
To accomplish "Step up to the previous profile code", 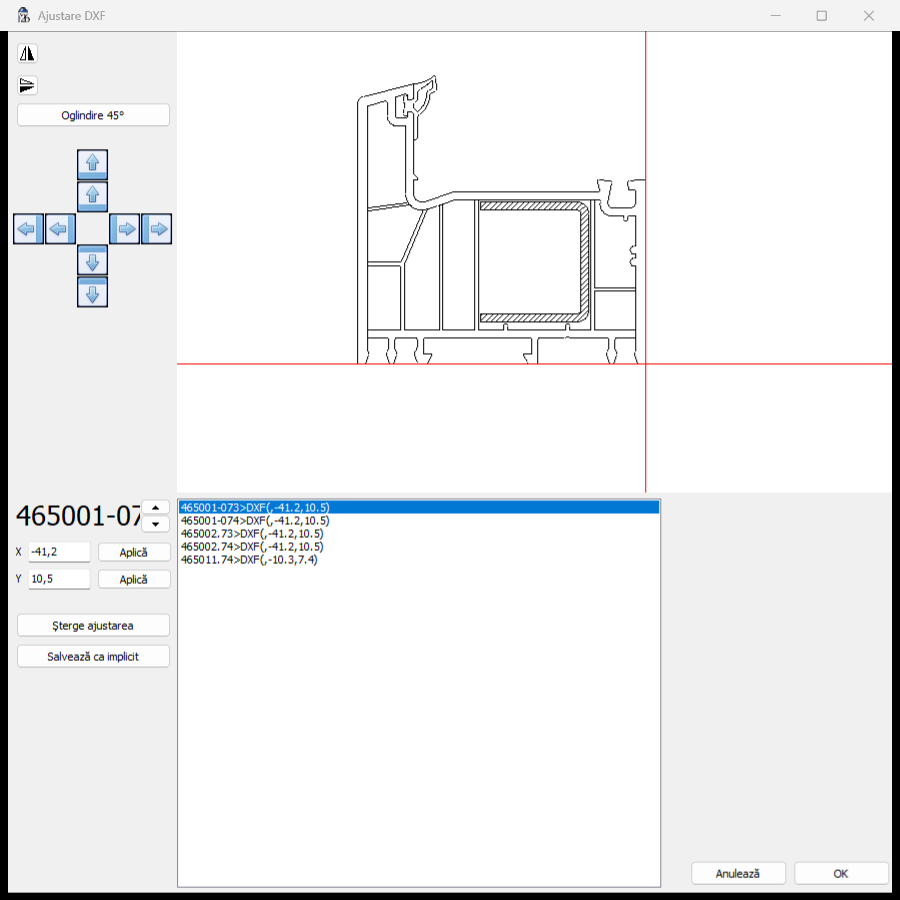I will 156,507.
